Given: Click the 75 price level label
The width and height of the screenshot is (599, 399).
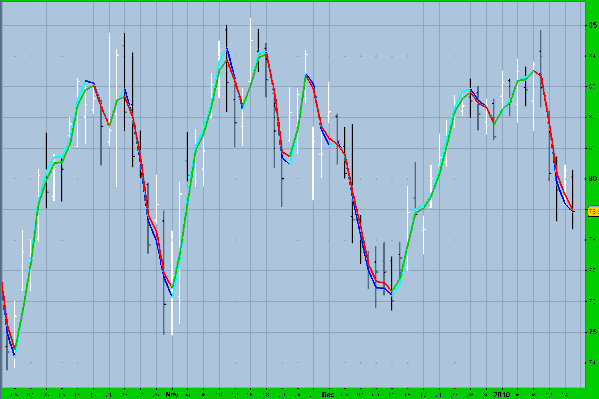Looking at the screenshot, I should coord(593,332).
